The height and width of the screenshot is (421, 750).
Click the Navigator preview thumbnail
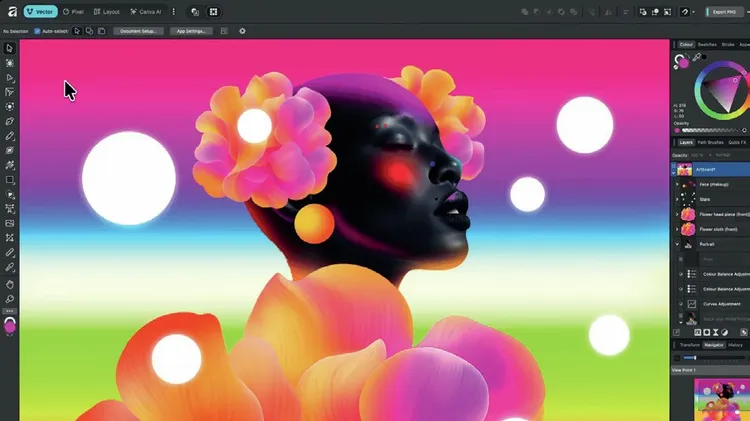[x=718, y=401]
